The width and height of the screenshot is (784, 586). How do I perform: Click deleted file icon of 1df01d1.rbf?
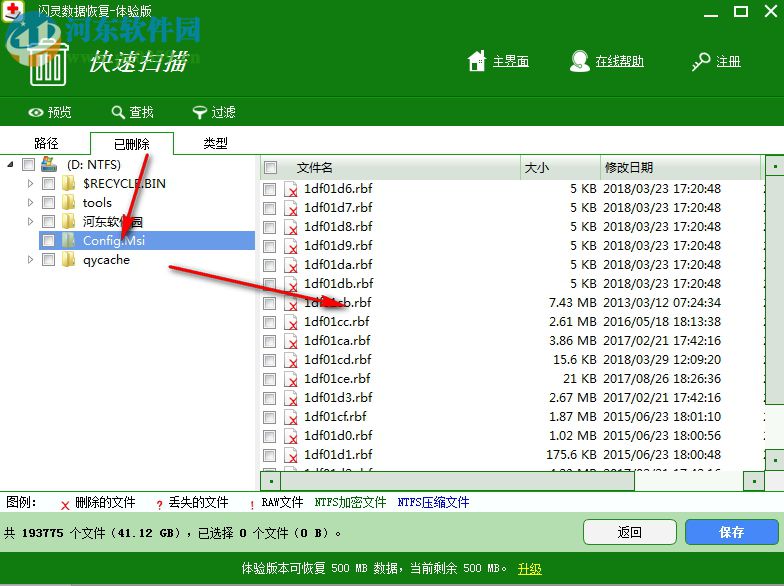click(x=290, y=455)
